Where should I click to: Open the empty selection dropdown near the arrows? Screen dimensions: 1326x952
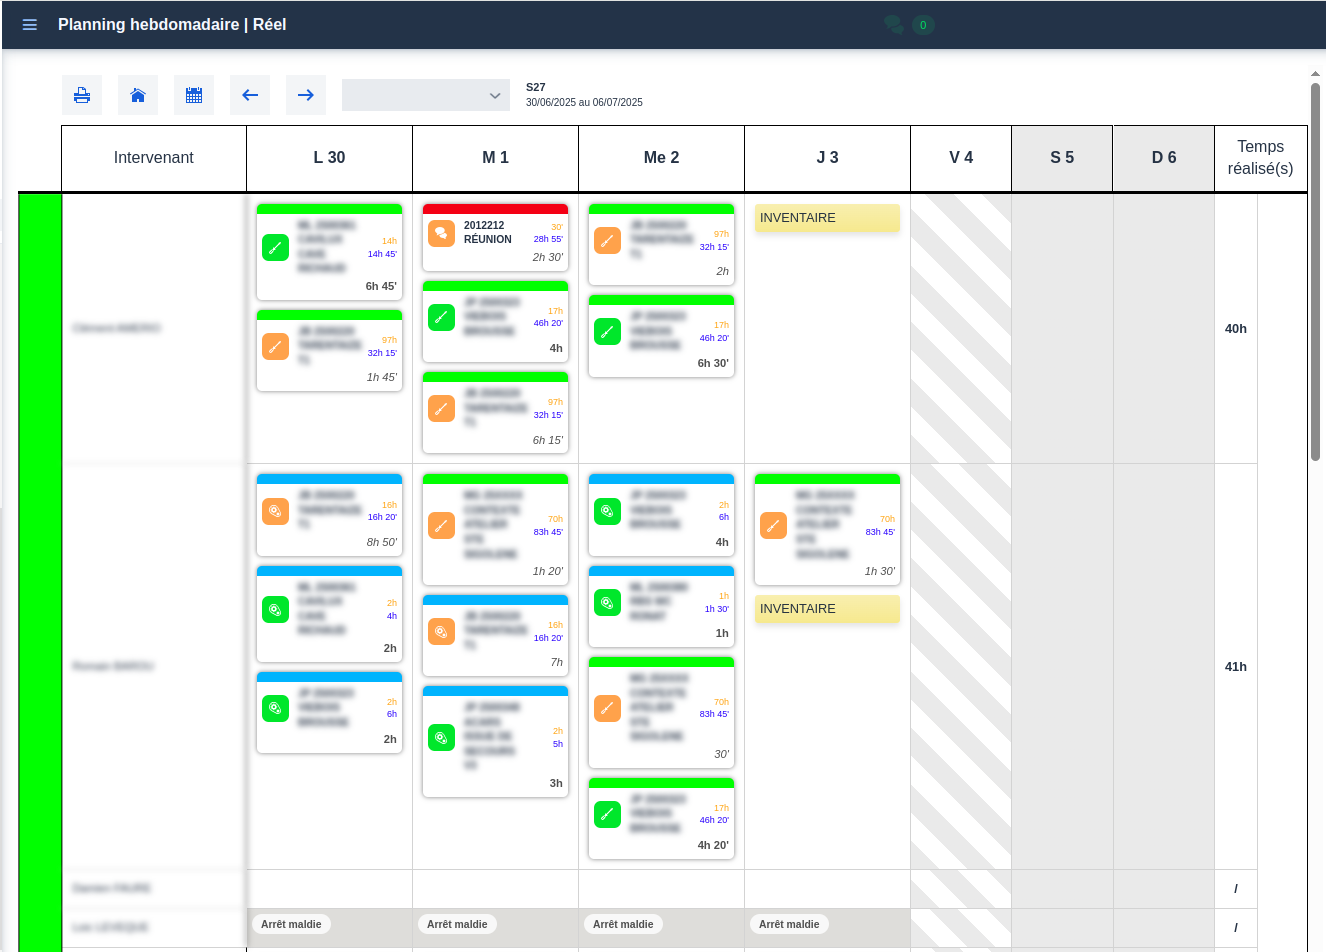(425, 94)
